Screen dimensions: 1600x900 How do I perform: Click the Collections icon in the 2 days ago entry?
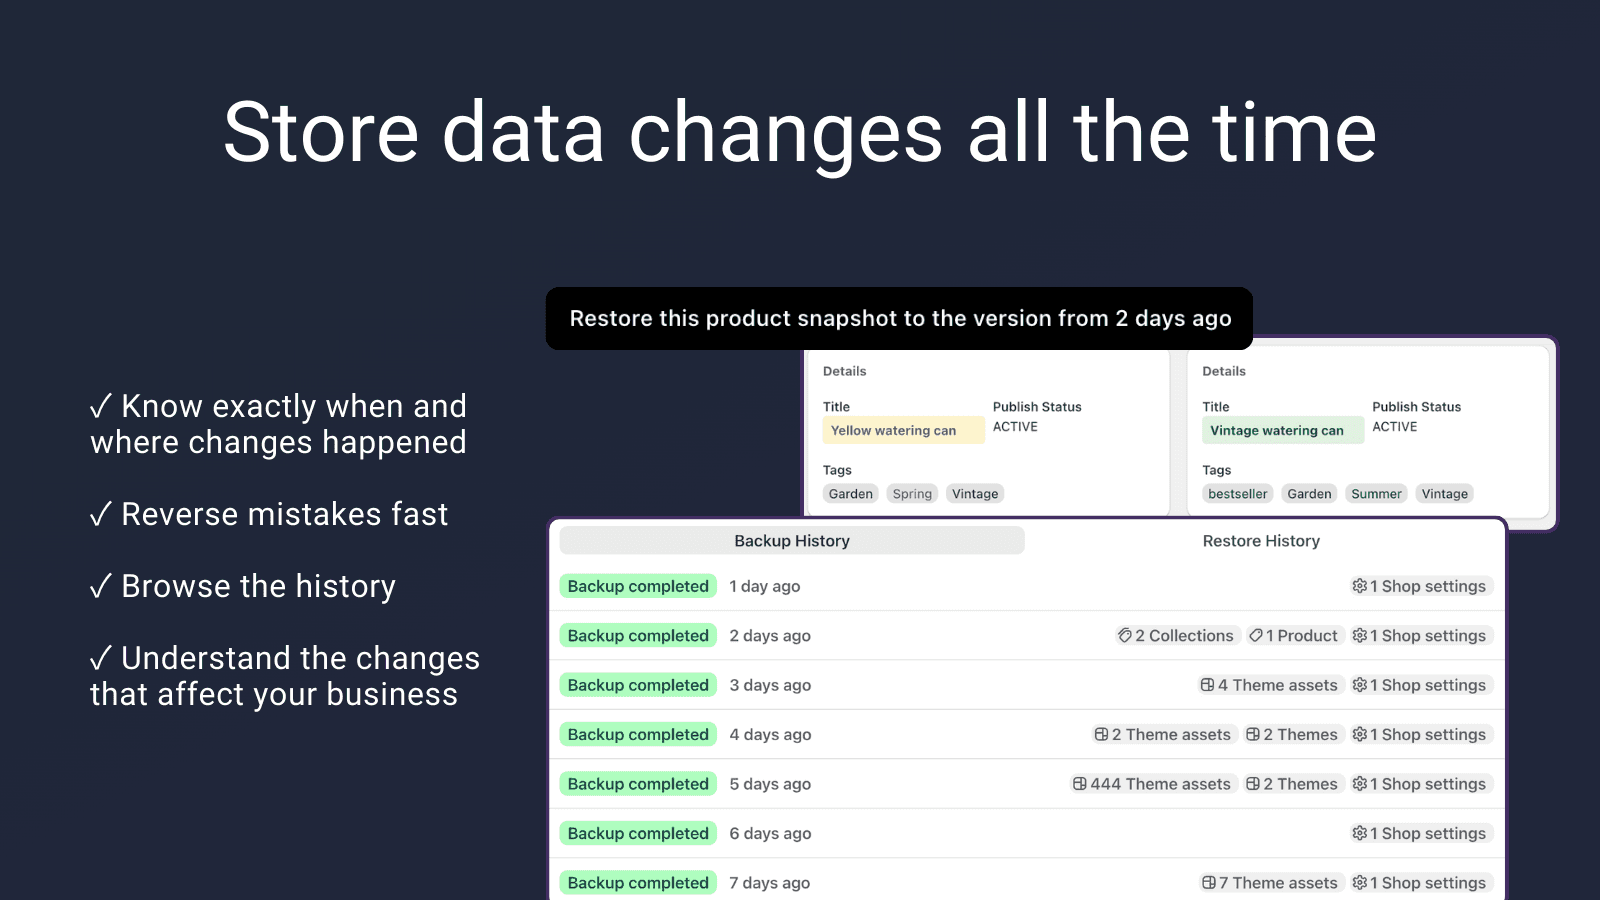pos(1124,635)
